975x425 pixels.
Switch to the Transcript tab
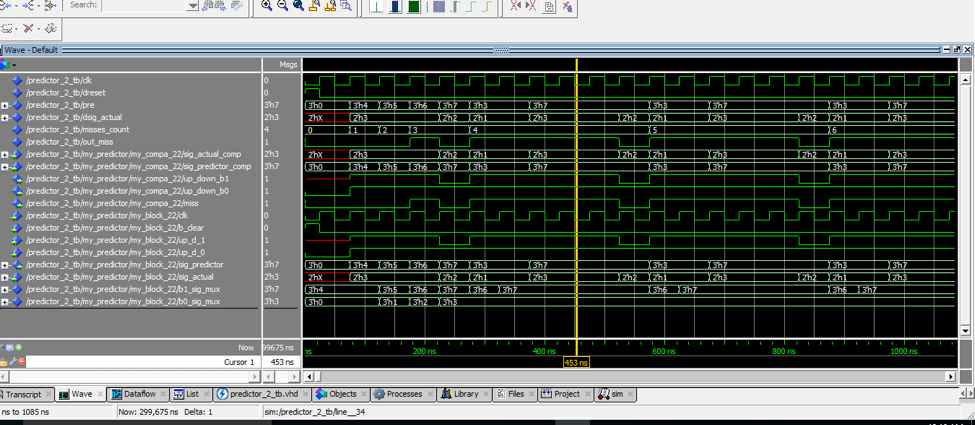pos(22,394)
